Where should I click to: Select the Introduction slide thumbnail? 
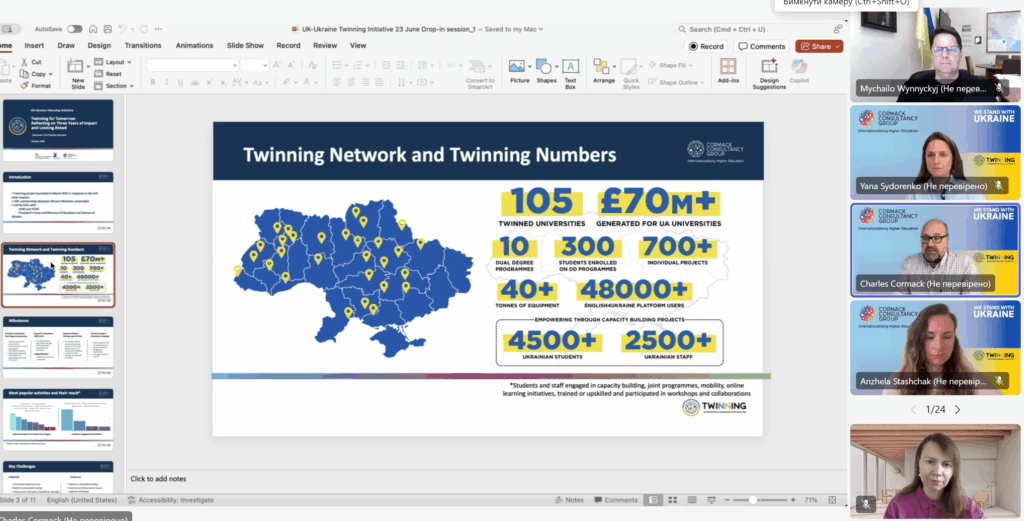tap(58, 202)
